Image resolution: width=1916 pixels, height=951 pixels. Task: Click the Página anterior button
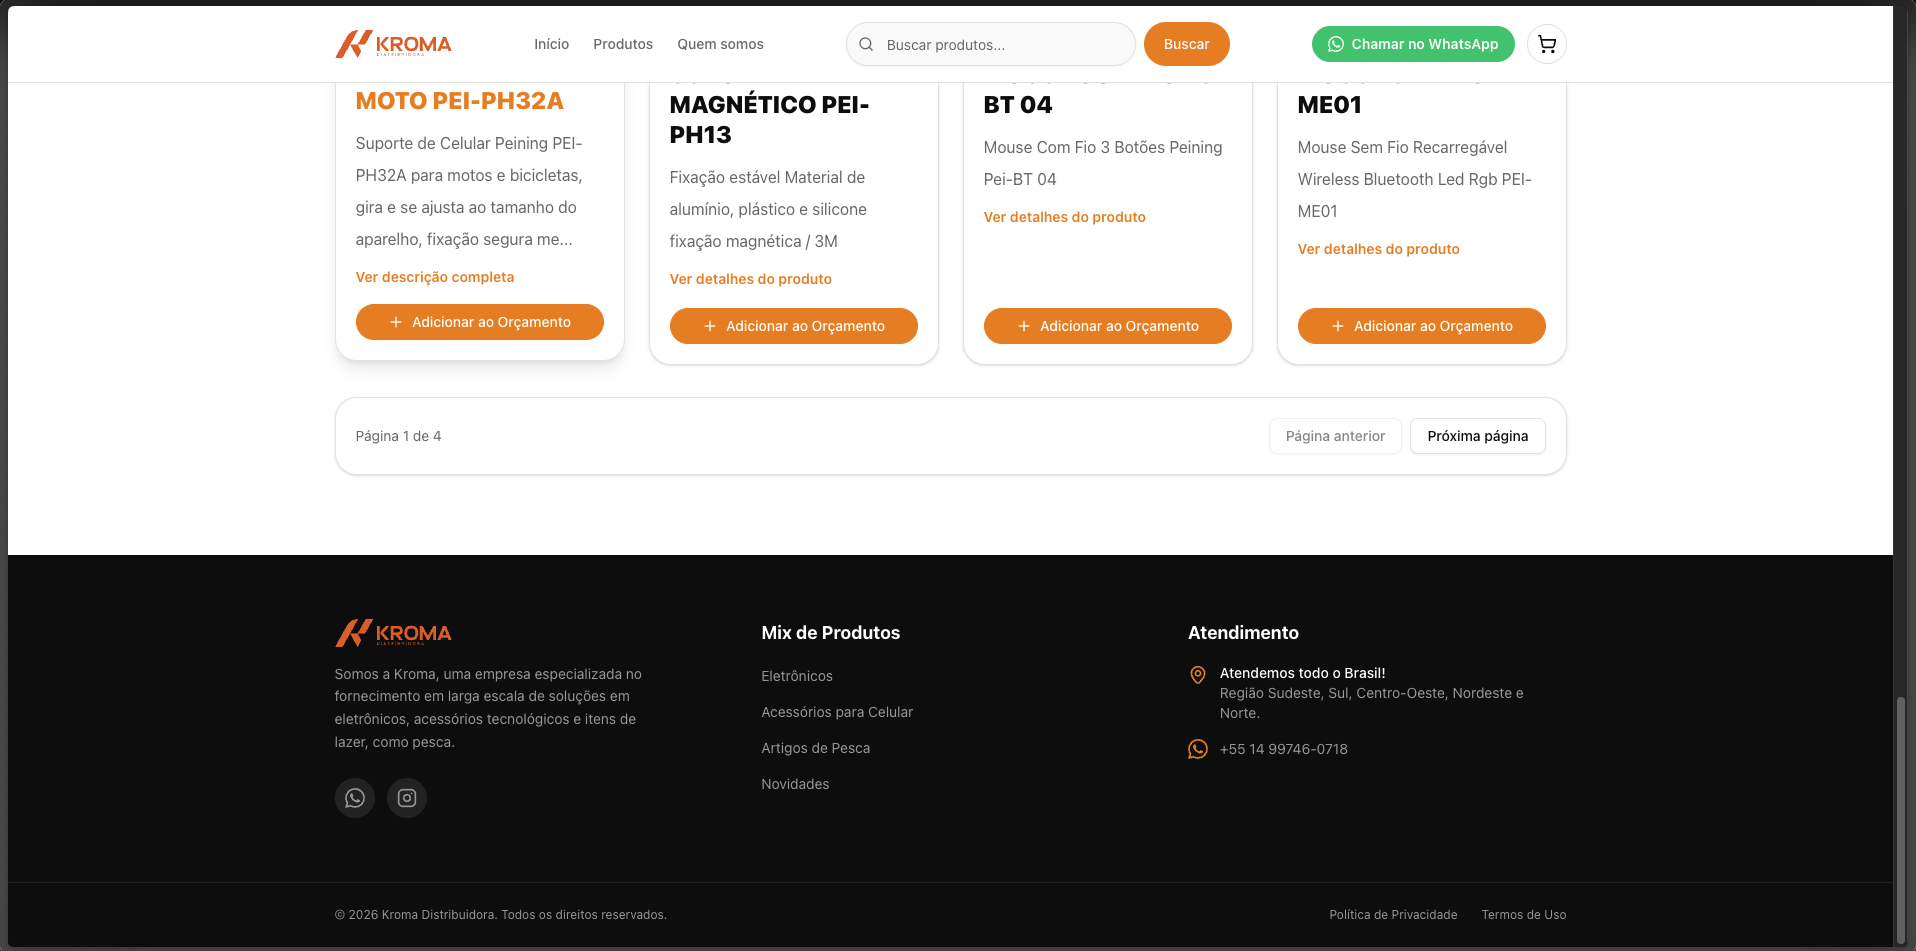(x=1336, y=436)
